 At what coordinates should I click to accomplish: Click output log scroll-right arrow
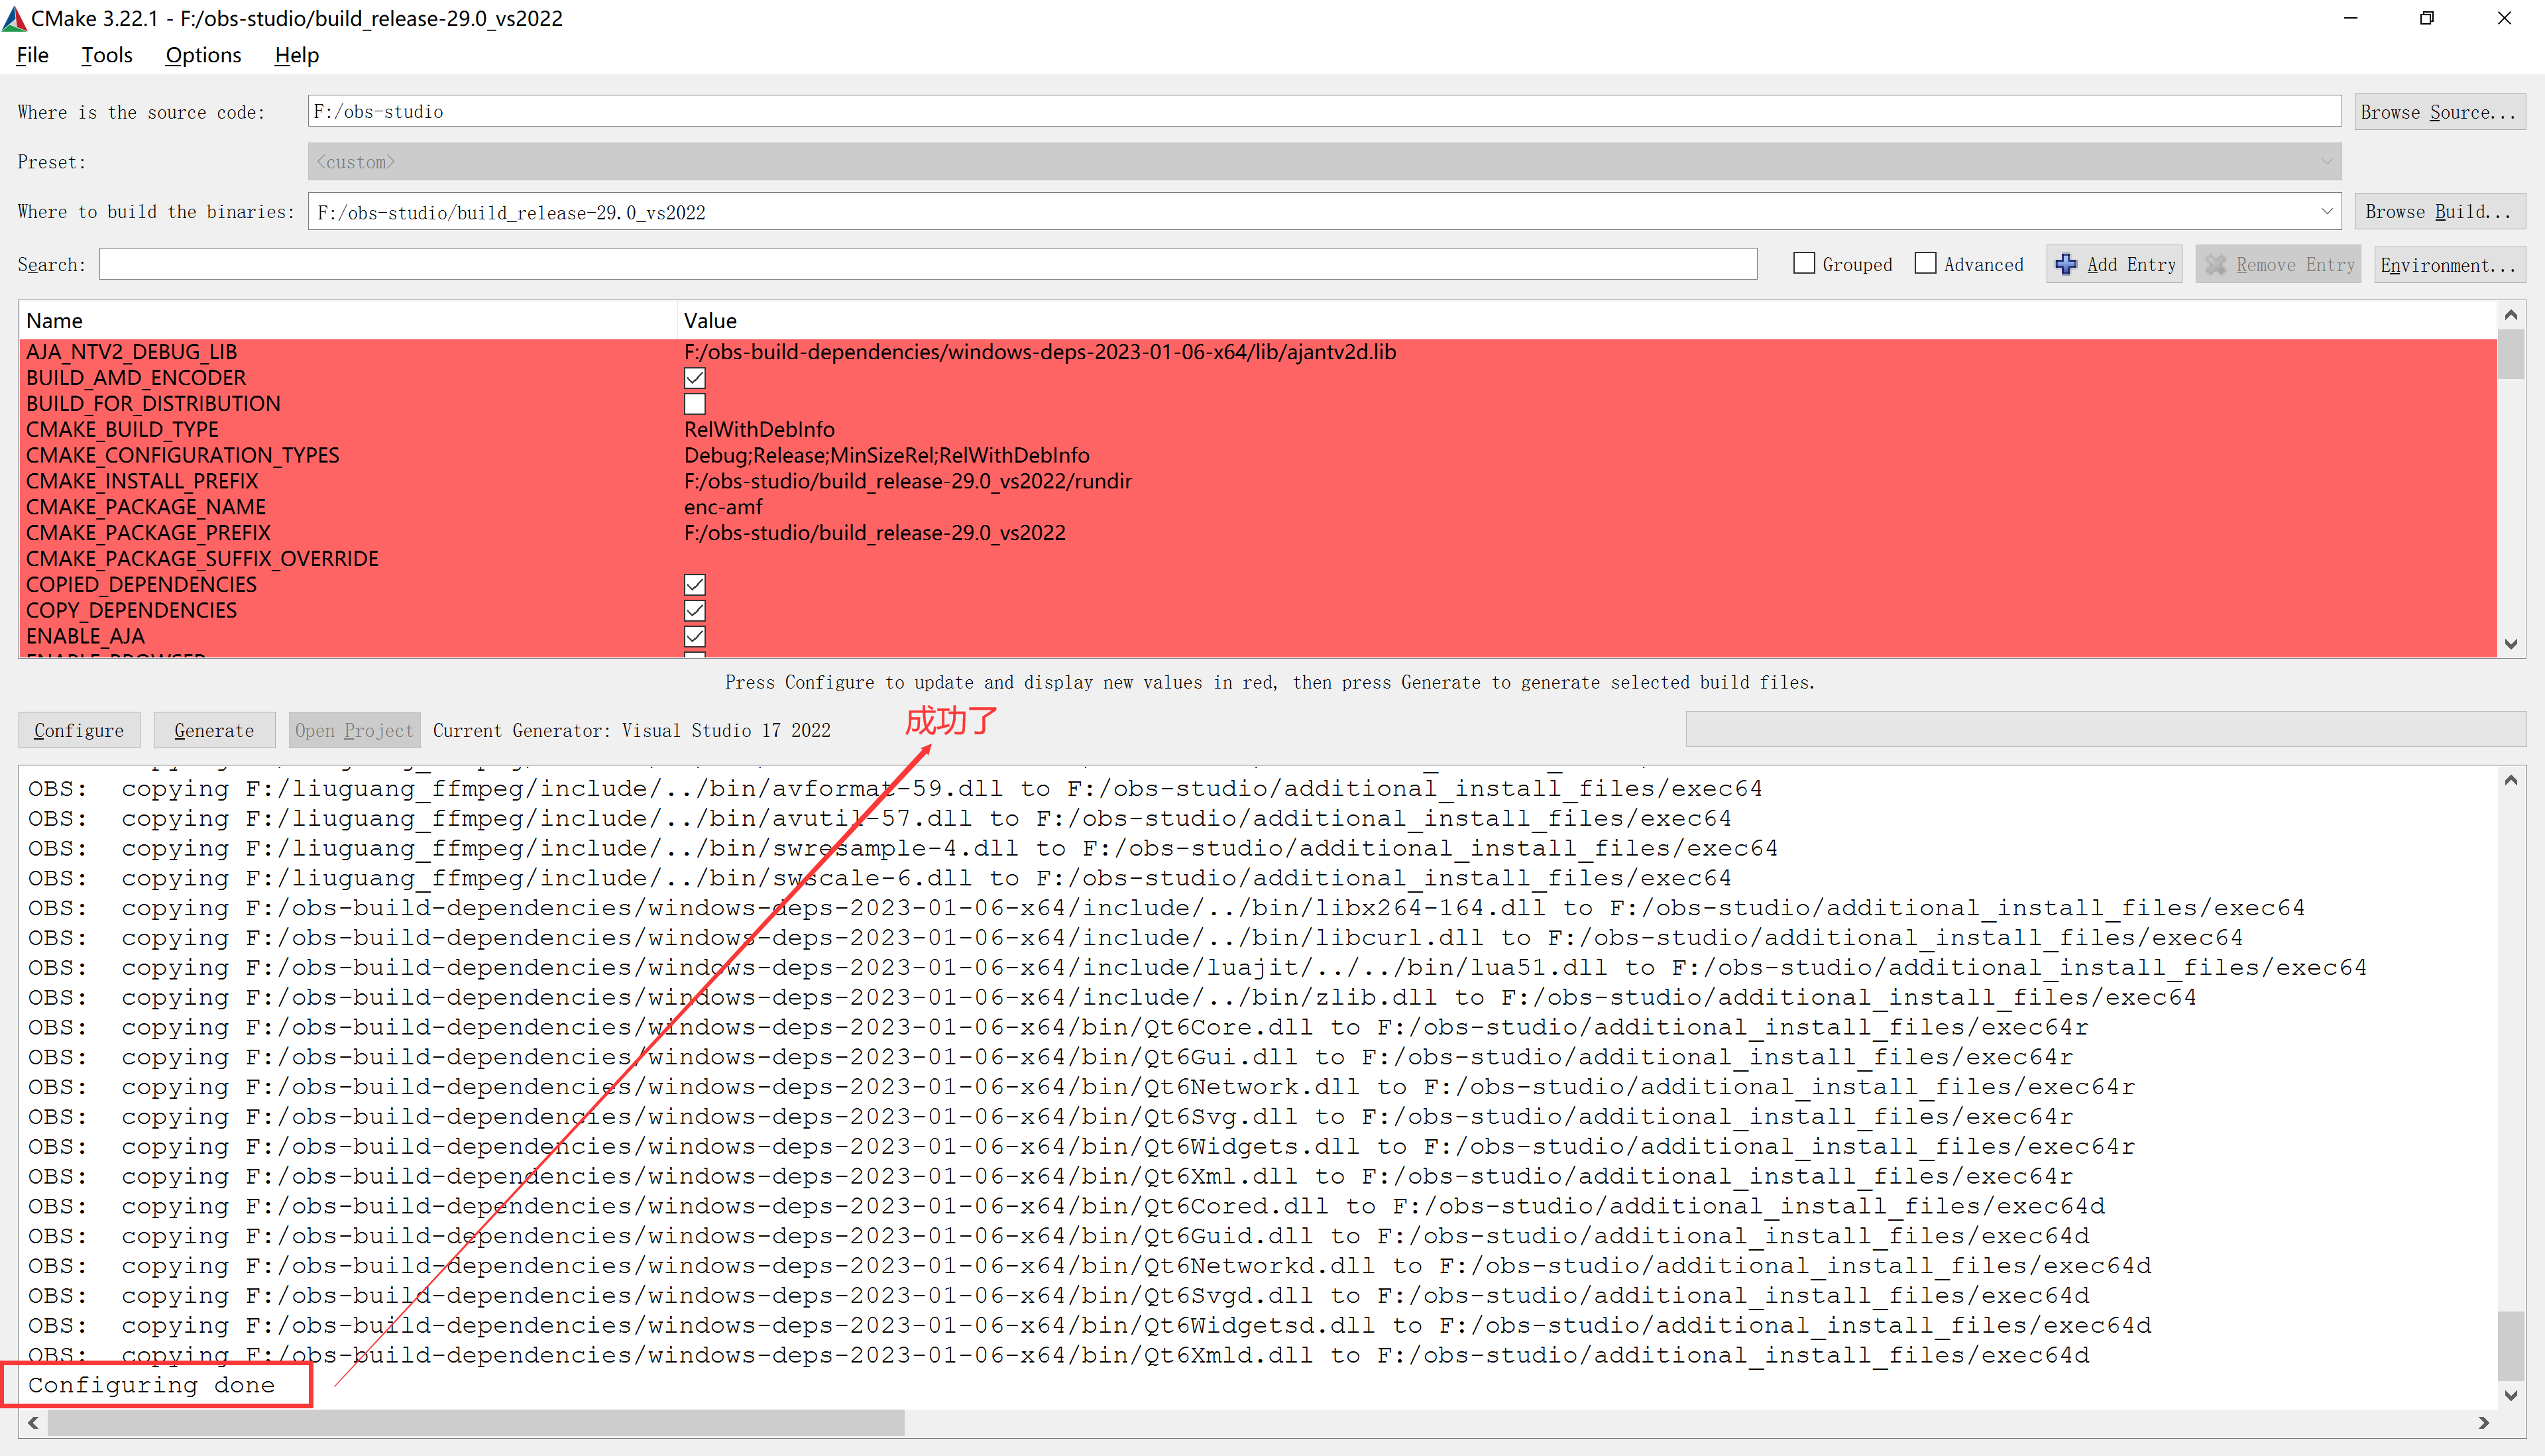coord(2484,1422)
